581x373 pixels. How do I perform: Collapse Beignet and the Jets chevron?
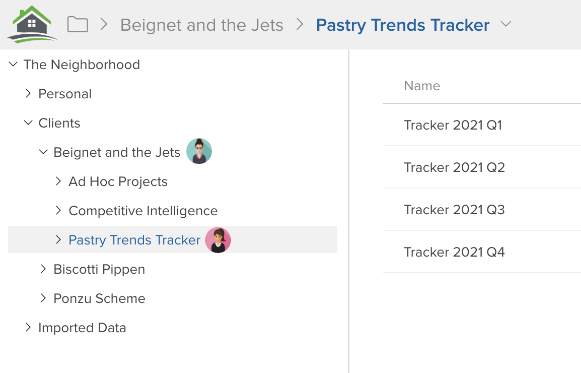(x=43, y=152)
